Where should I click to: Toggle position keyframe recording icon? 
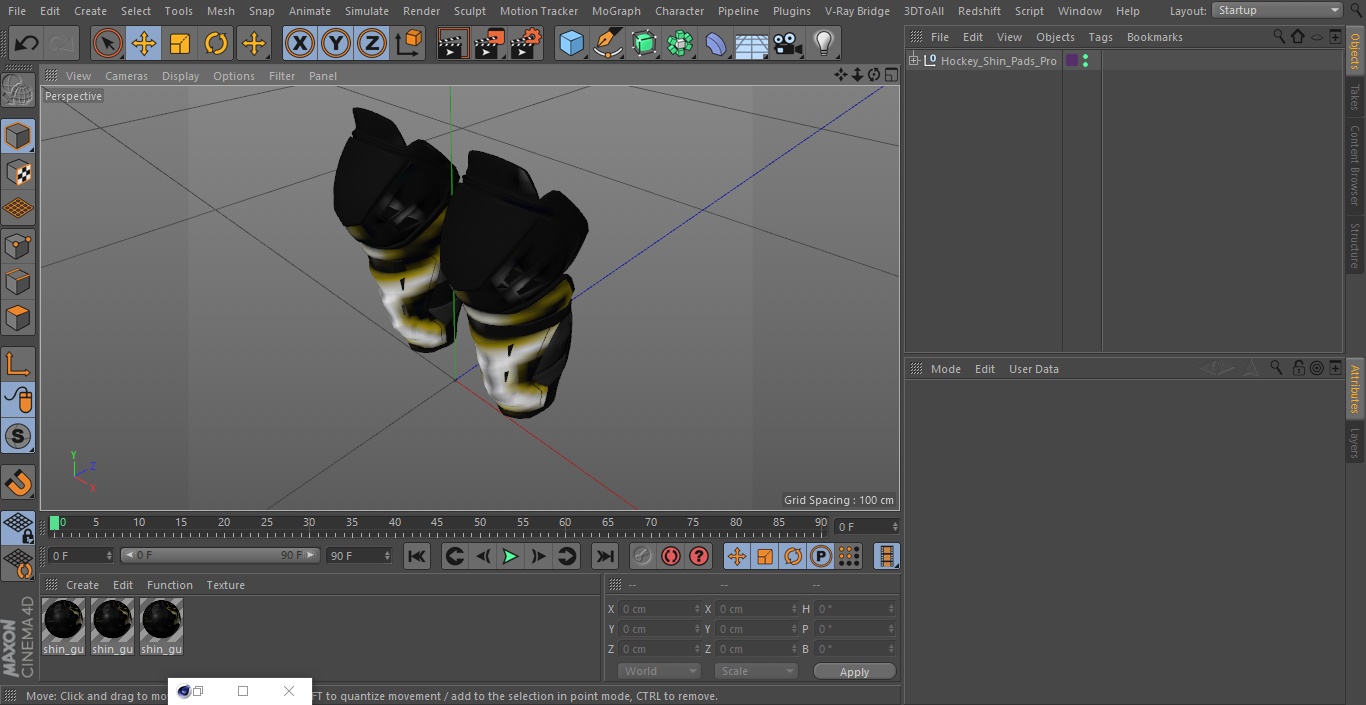(737, 556)
